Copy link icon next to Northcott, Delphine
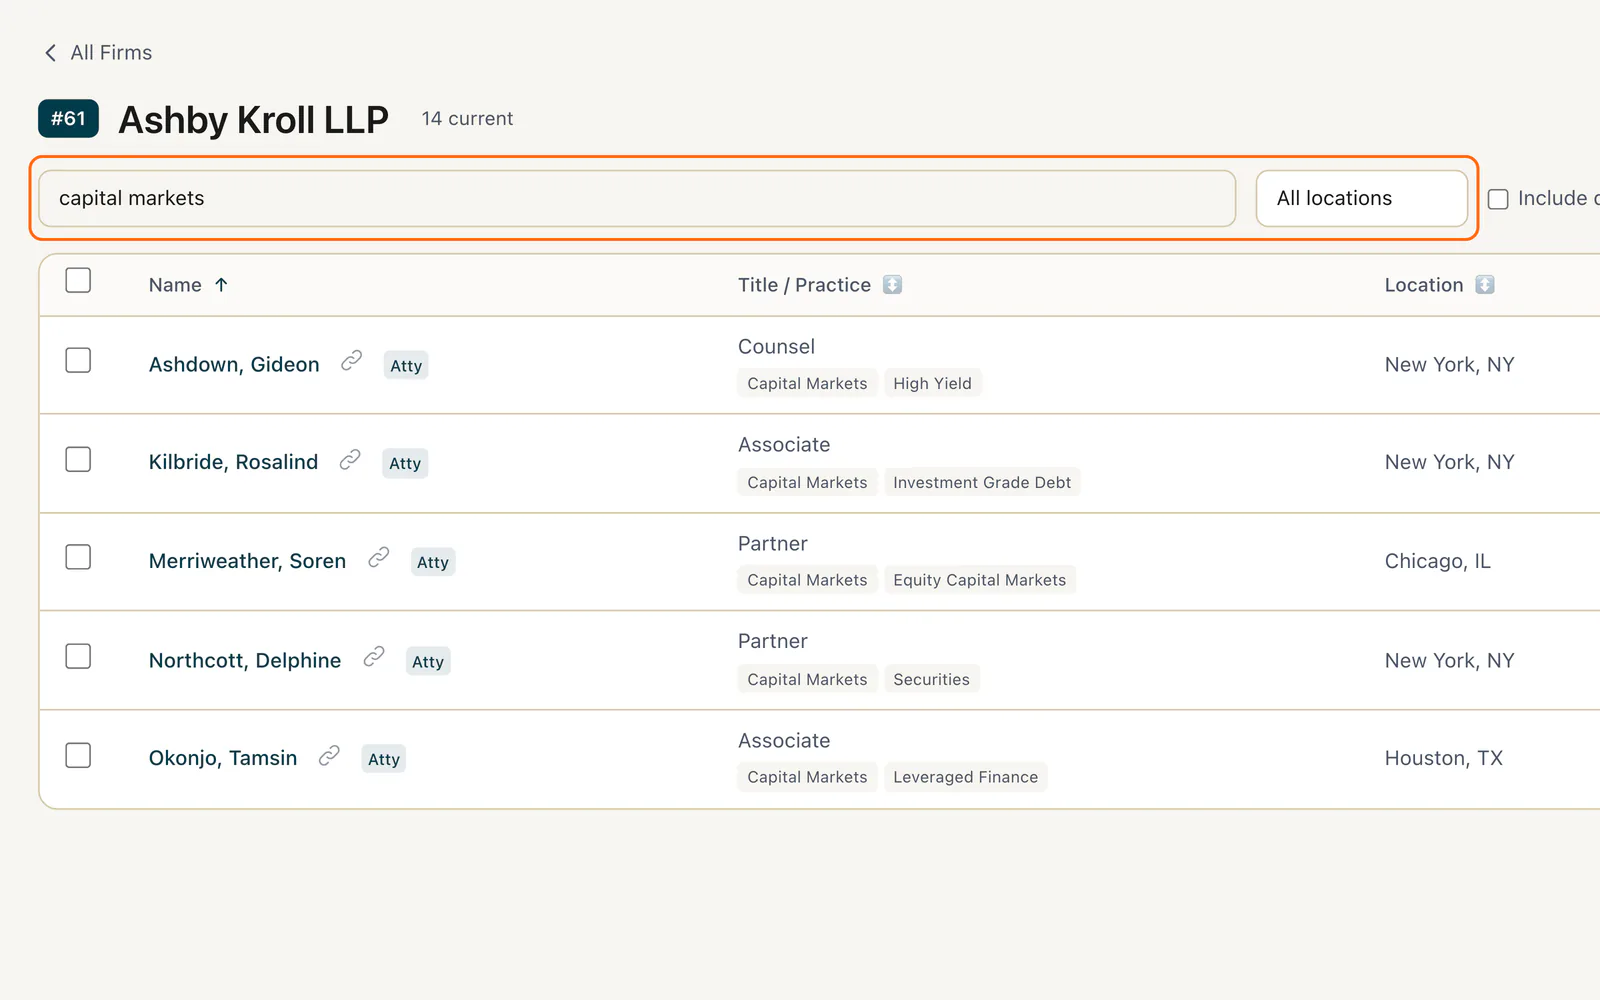The width and height of the screenshot is (1600, 1000). [374, 657]
